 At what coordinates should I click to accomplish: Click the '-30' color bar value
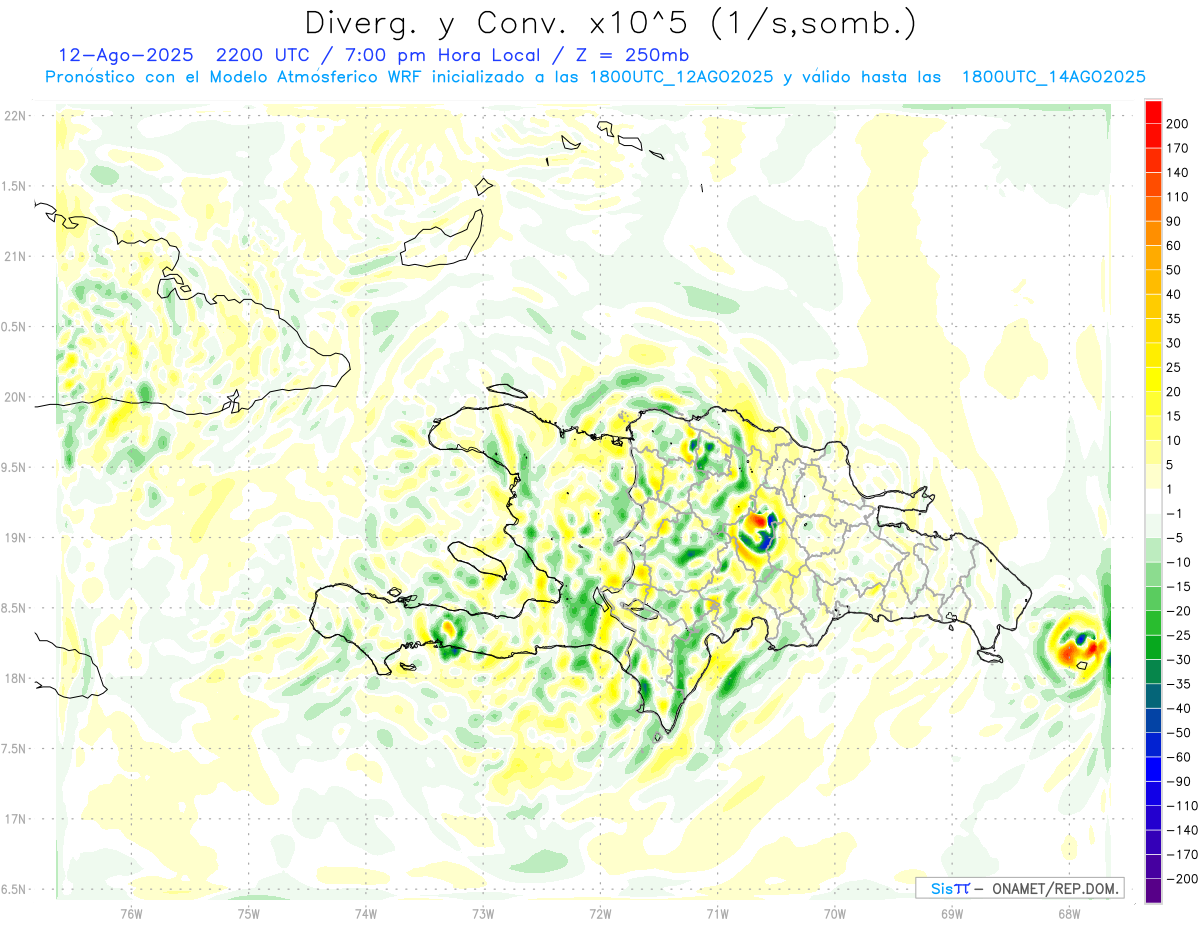pyautogui.click(x=1178, y=660)
